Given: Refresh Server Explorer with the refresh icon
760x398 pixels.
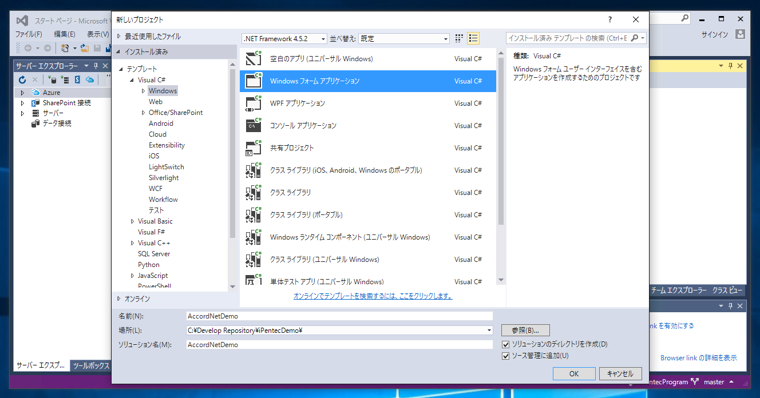Looking at the screenshot, I should point(22,80).
